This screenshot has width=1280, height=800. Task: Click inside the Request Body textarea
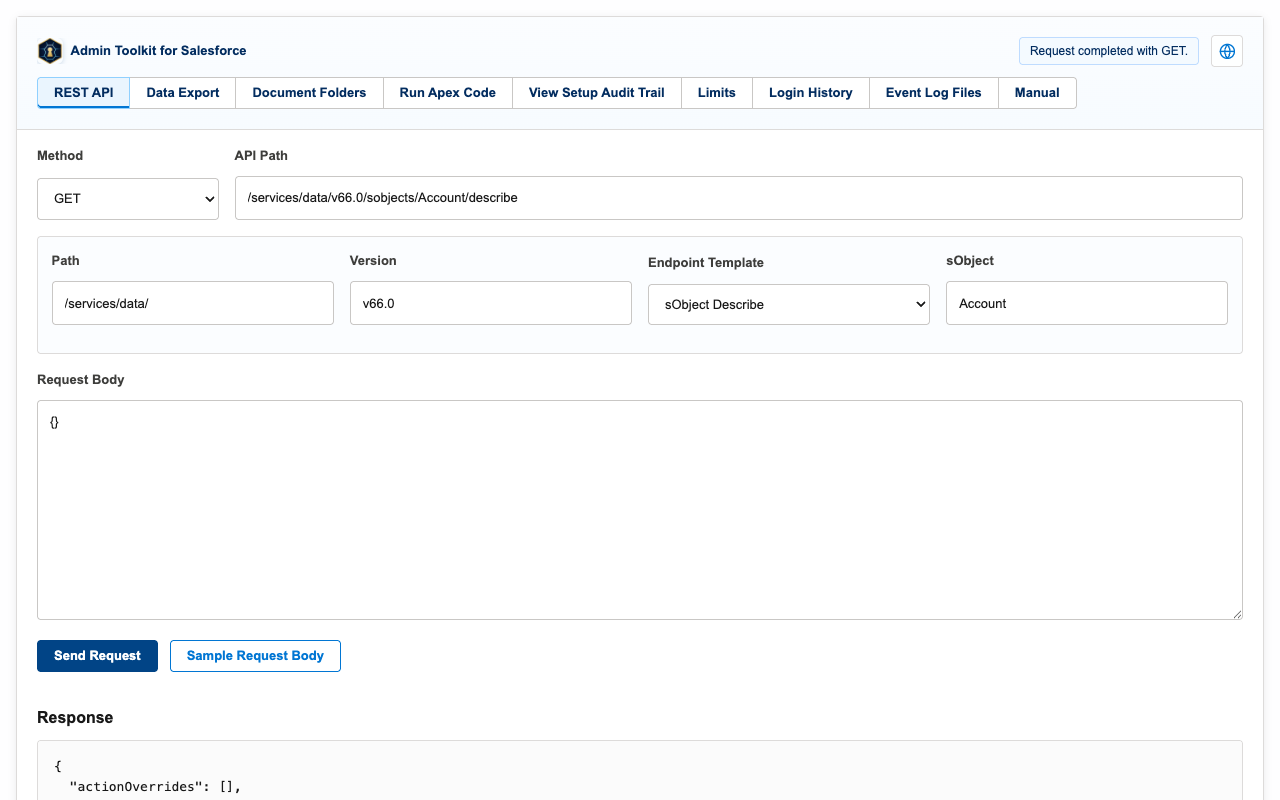coord(640,510)
